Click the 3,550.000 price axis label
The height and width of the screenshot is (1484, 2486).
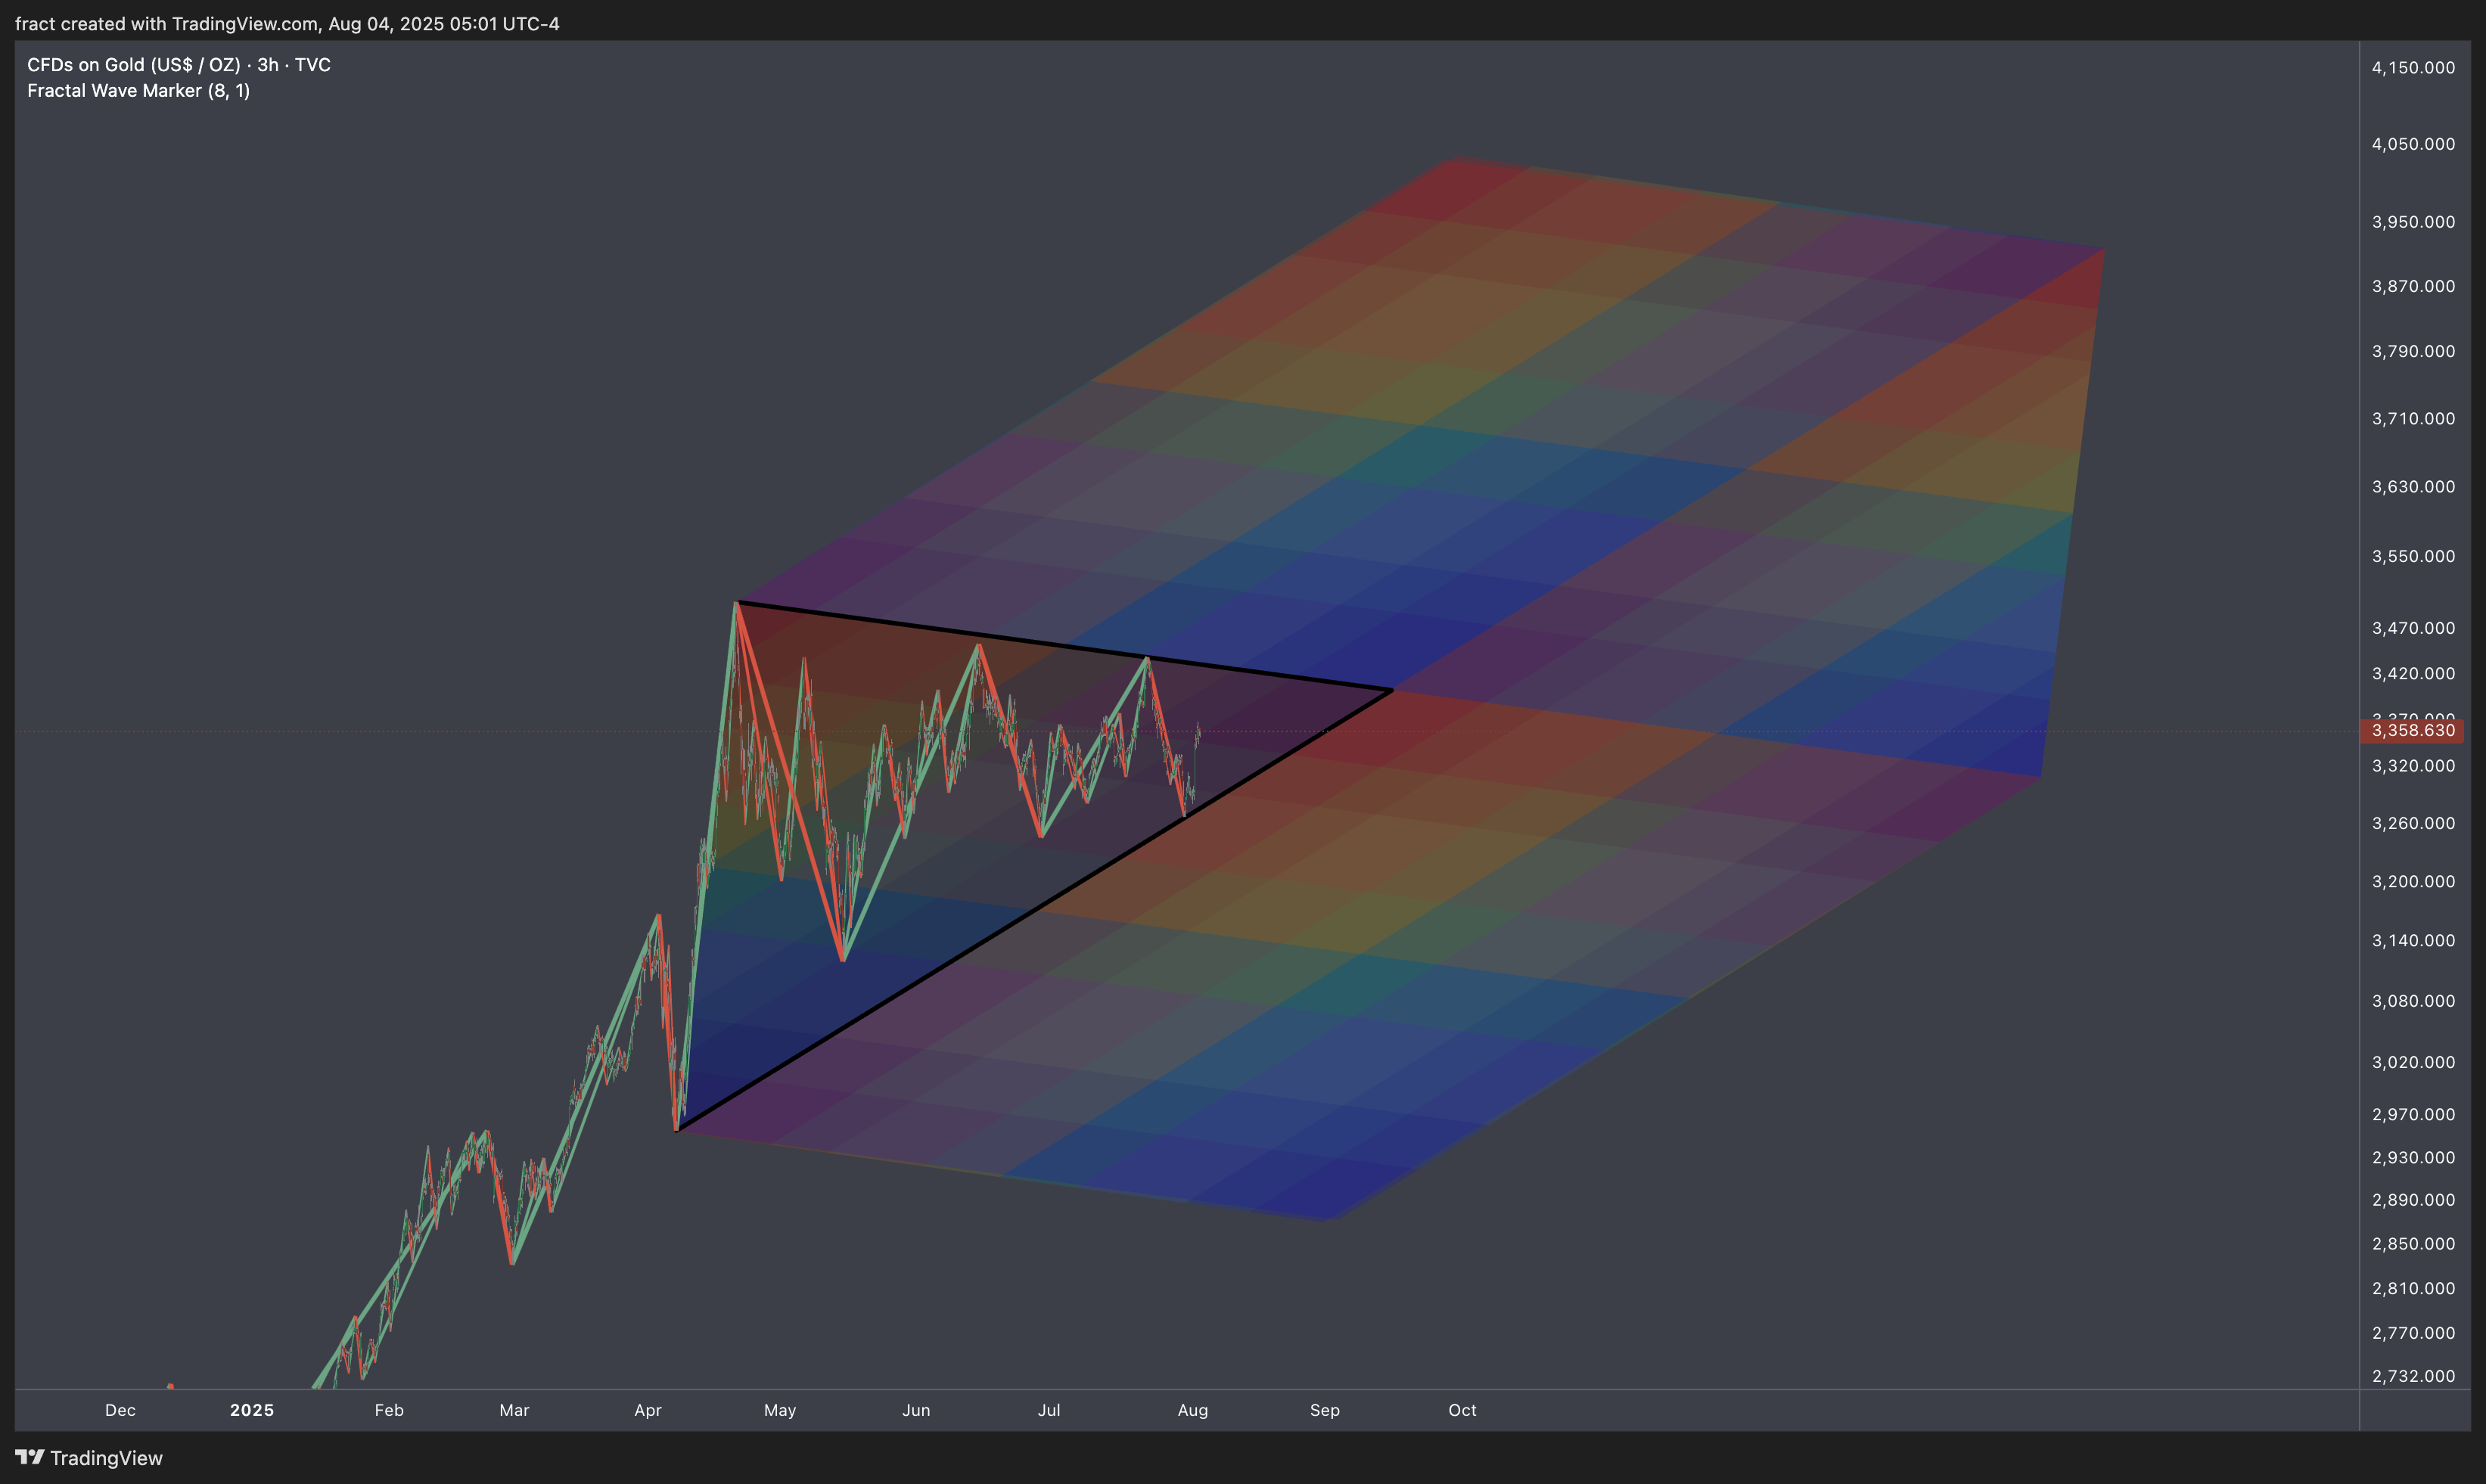2413,556
